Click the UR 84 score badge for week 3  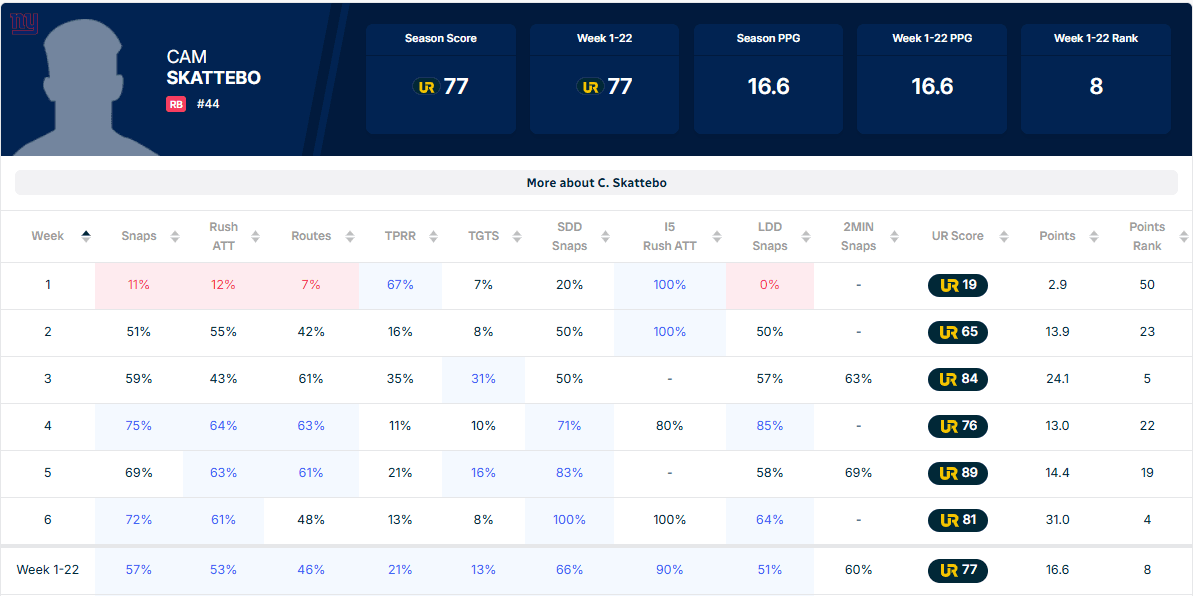[x=957, y=379]
